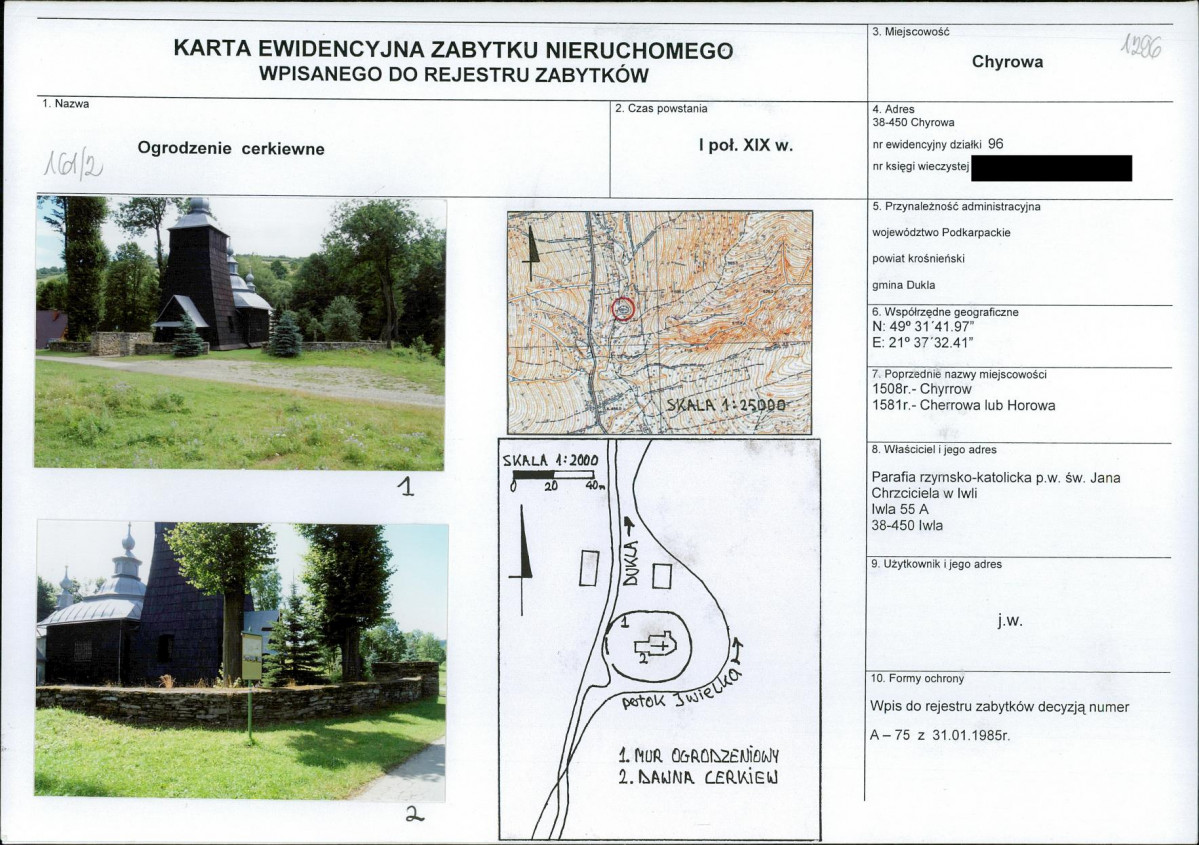Click the 'potok Iwielka' stream label
The width and height of the screenshot is (1199, 845).
click(x=683, y=691)
